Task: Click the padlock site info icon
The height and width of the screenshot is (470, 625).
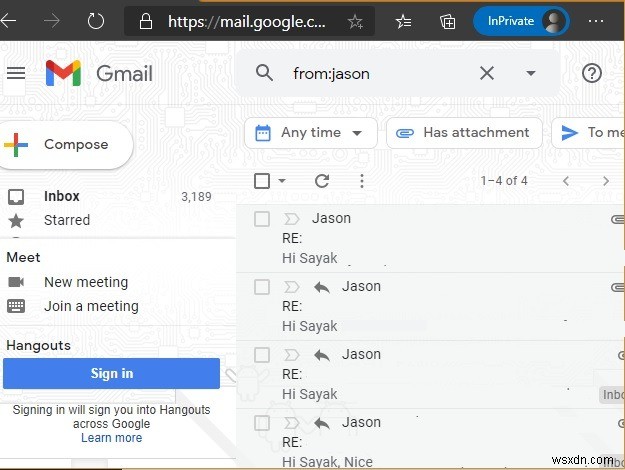Action: click(145, 21)
